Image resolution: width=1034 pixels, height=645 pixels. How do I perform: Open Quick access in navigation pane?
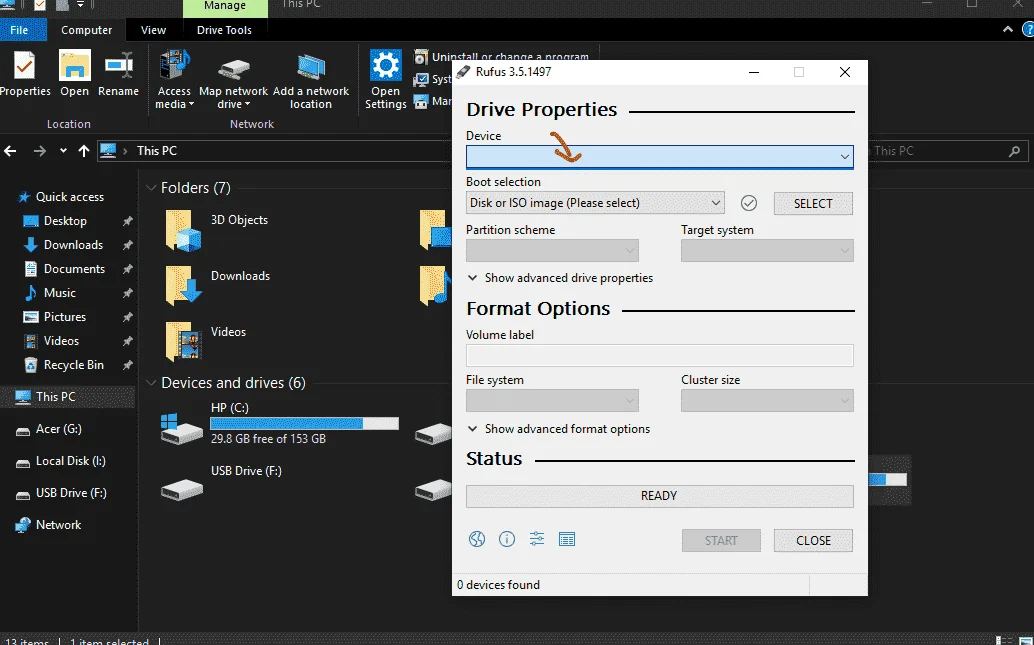point(61,197)
